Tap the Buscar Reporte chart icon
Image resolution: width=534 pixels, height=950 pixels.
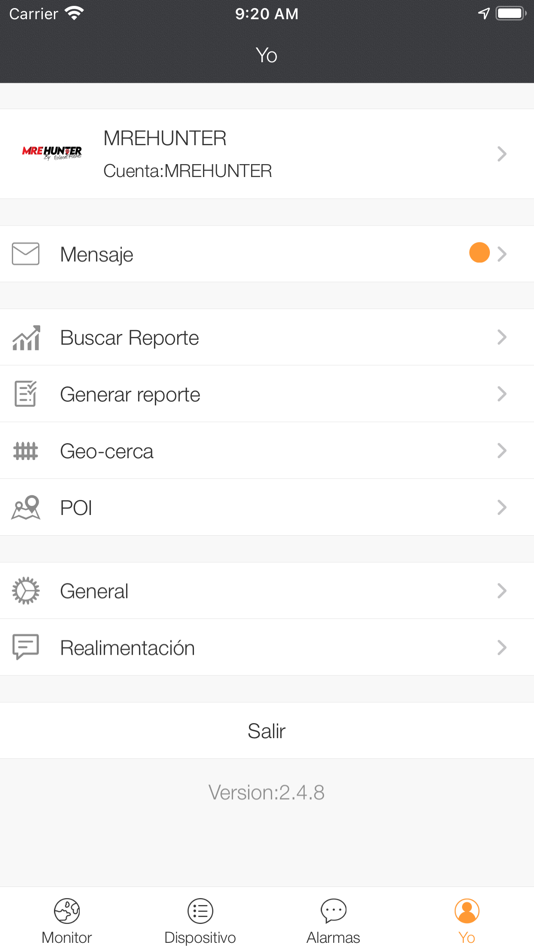click(26, 337)
